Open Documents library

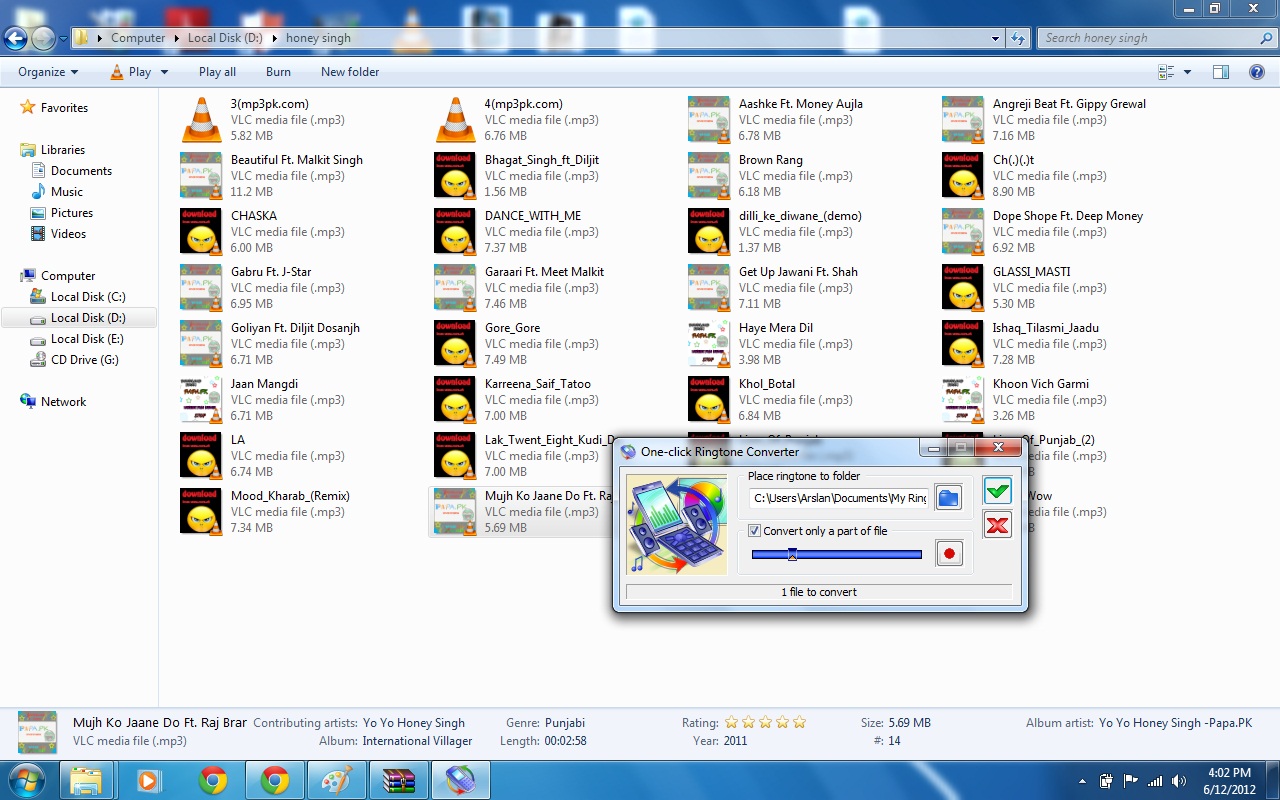tap(81, 171)
